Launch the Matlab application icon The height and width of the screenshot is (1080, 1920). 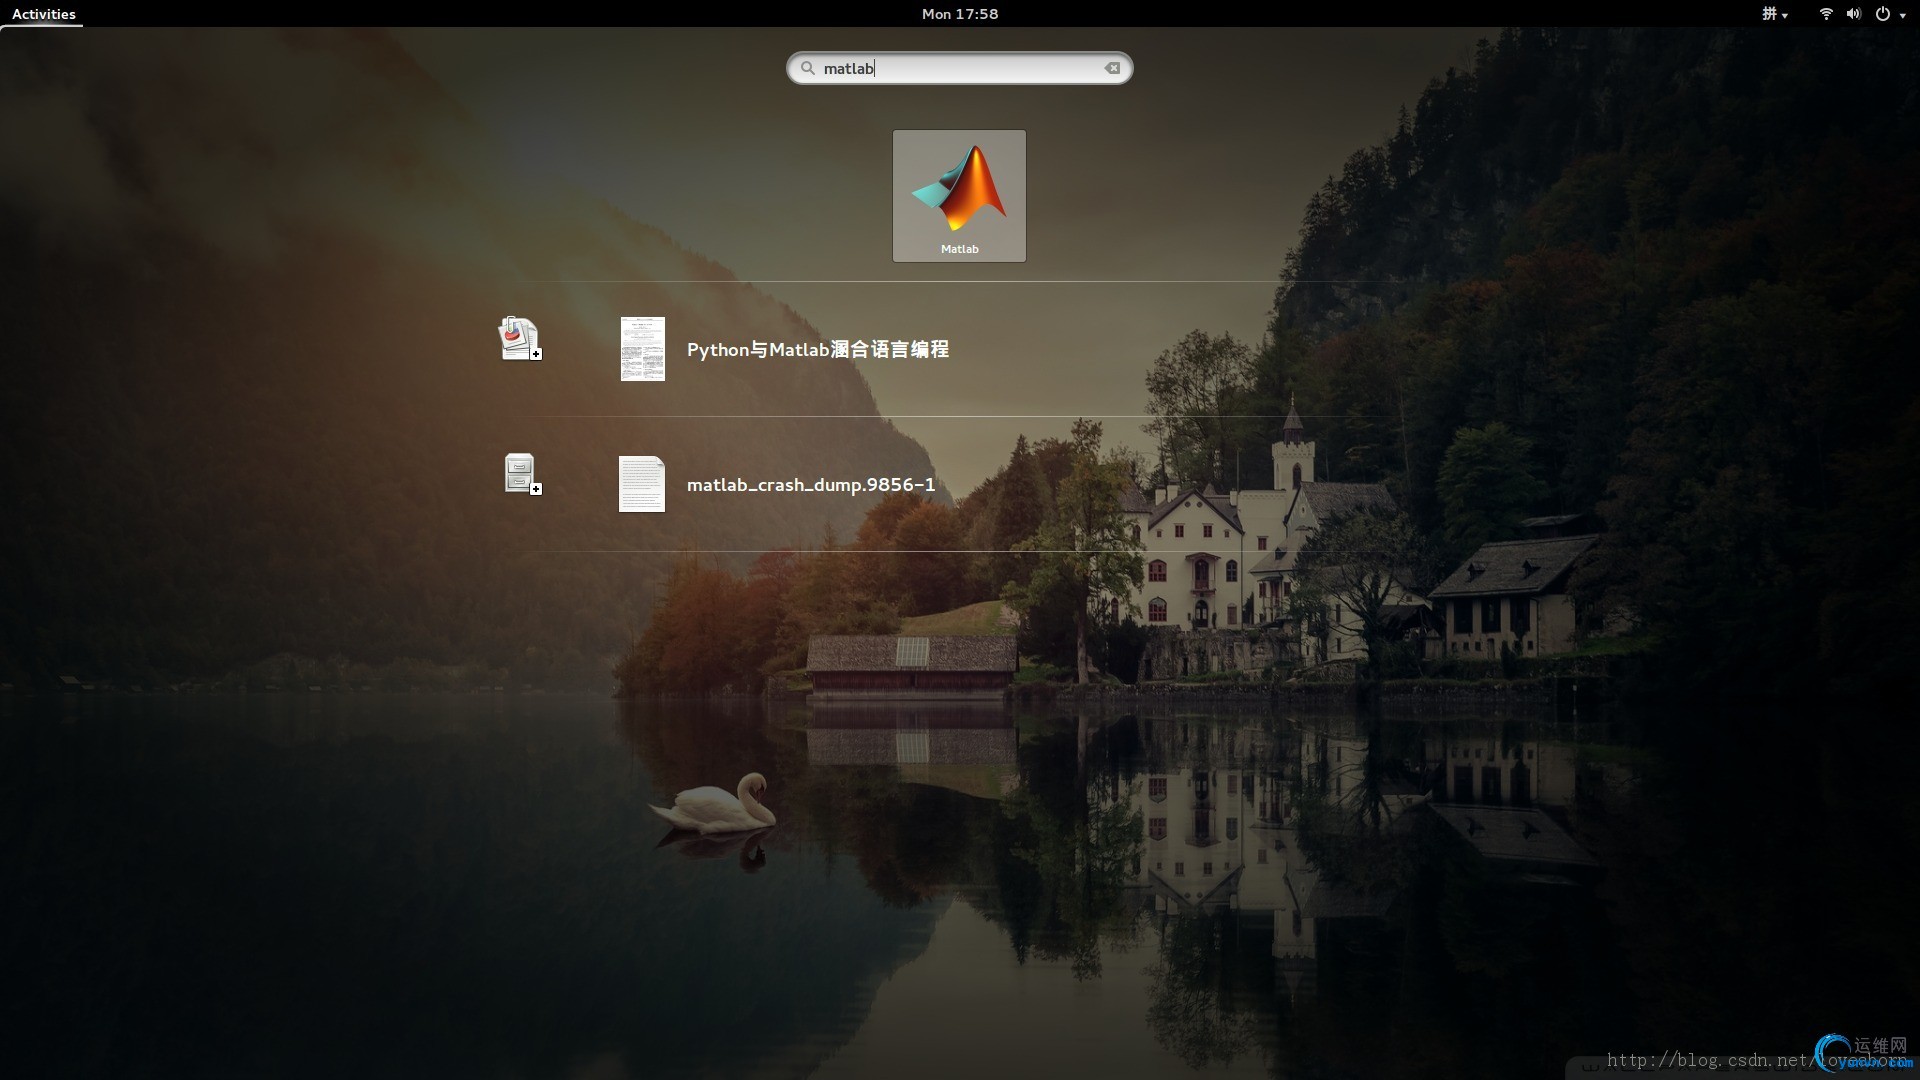point(959,188)
